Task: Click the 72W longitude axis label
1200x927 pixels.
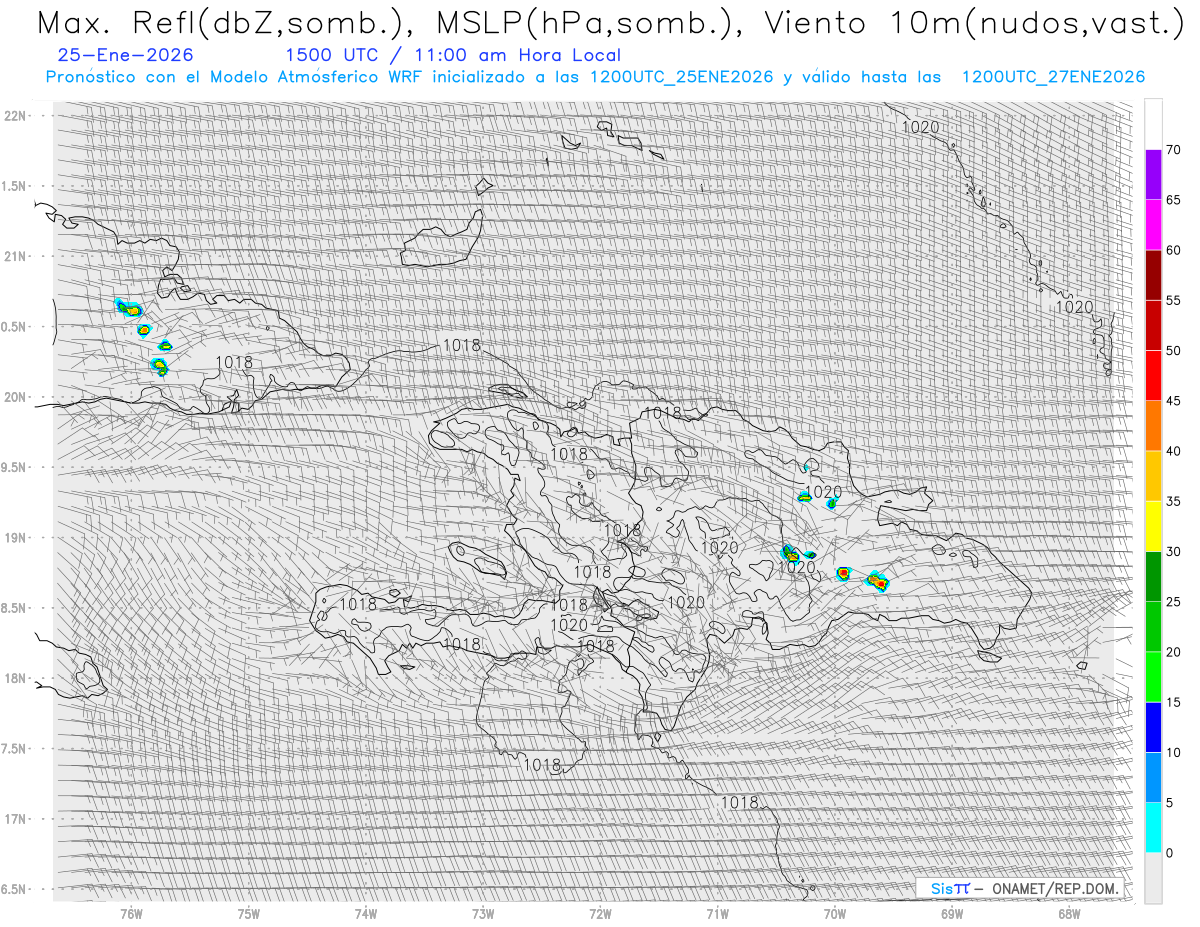Action: point(600,914)
